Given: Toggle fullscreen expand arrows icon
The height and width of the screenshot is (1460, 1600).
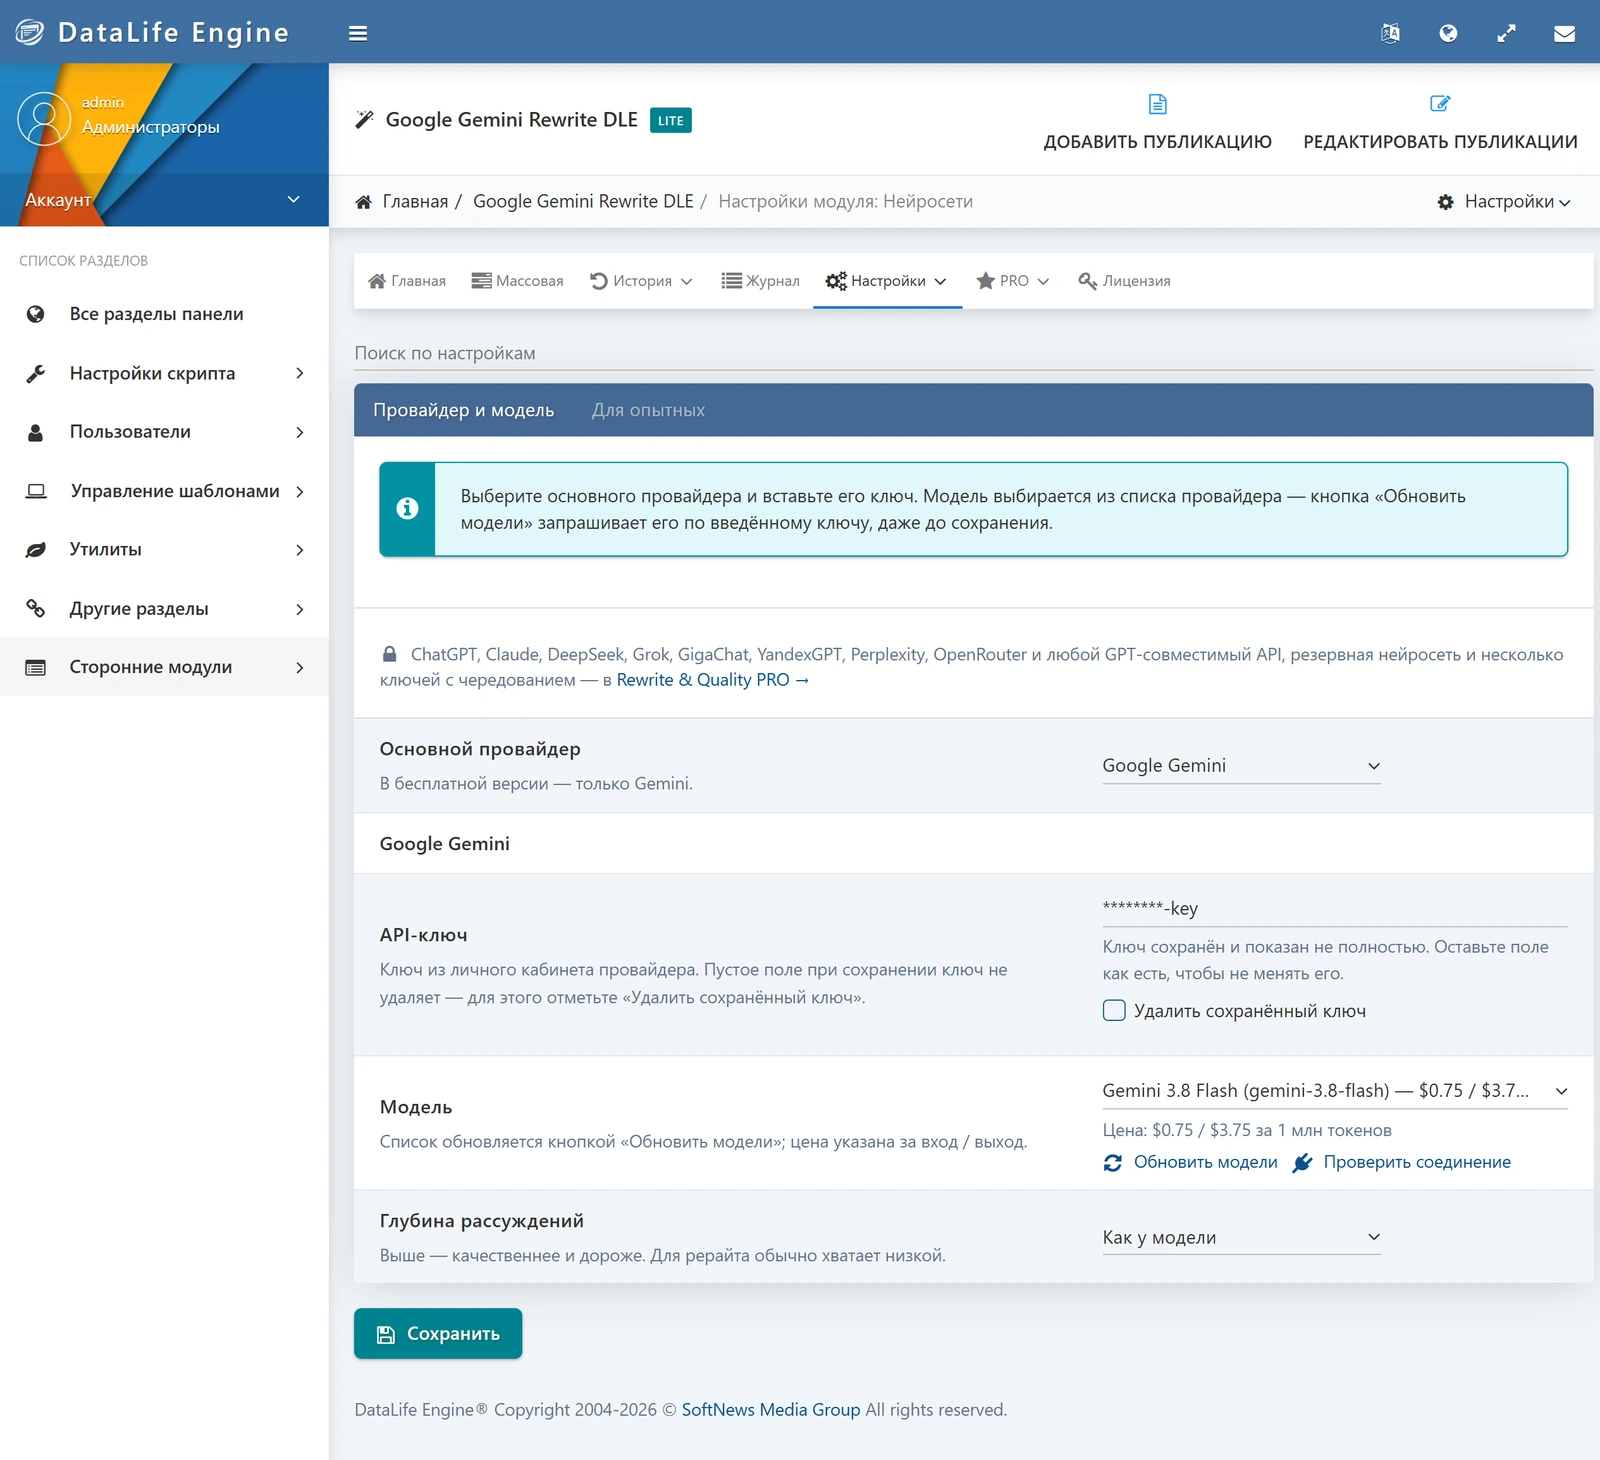Looking at the screenshot, I should point(1506,33).
